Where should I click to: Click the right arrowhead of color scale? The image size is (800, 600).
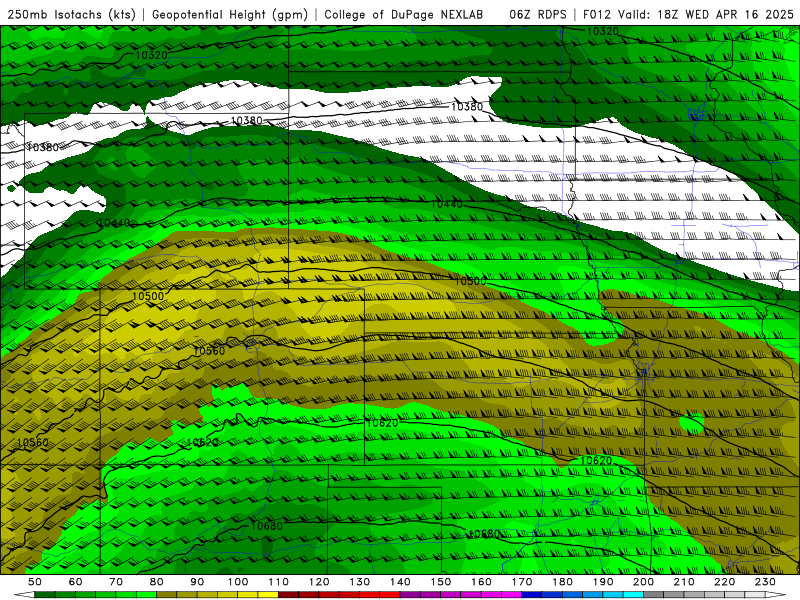coord(776,594)
